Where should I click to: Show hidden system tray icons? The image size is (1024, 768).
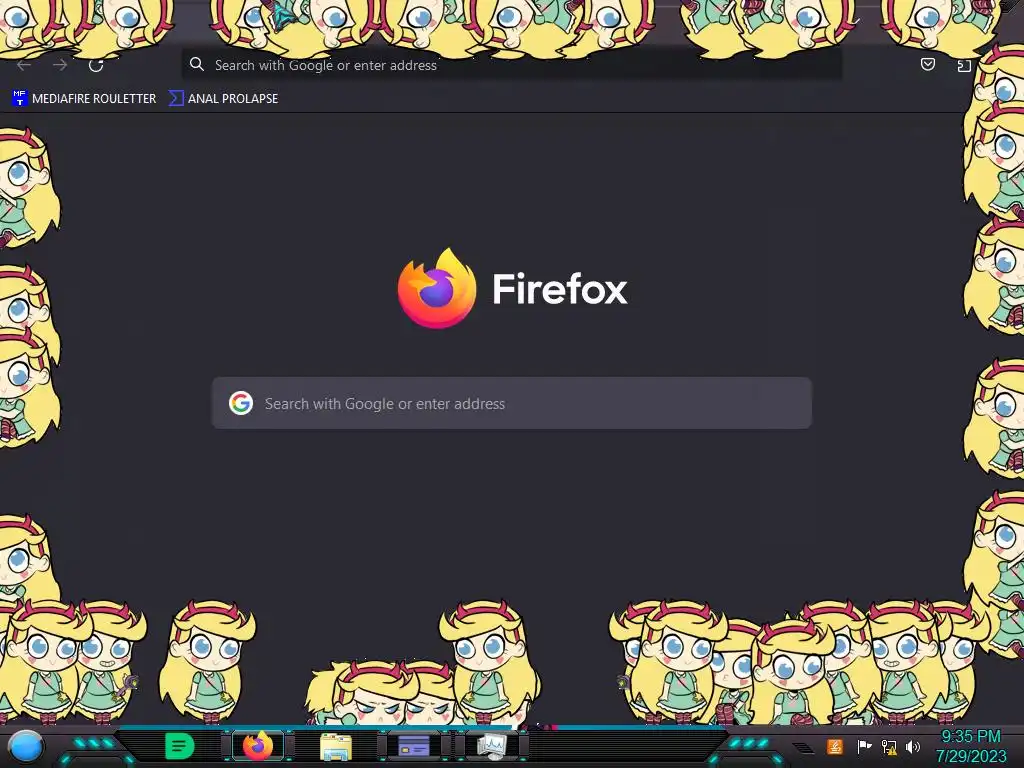click(x=804, y=747)
